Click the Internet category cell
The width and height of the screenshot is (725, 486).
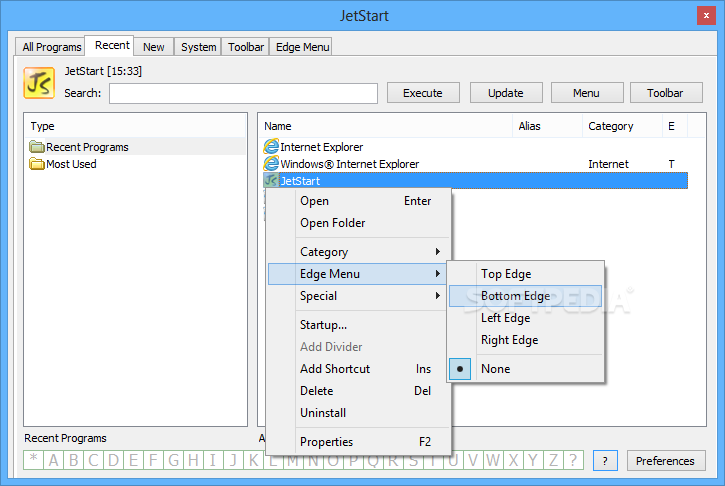[x=608, y=164]
